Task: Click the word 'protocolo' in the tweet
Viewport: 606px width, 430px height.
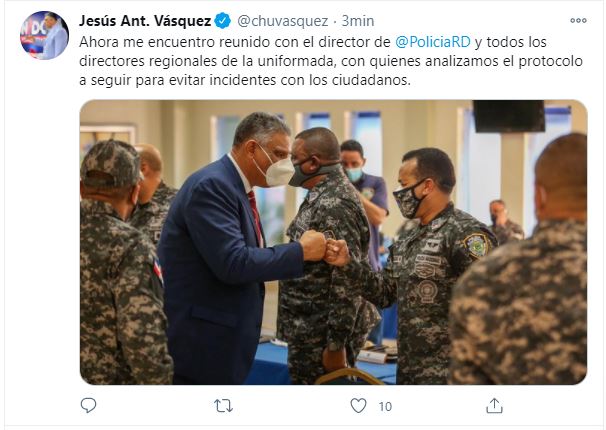Action: [550, 61]
